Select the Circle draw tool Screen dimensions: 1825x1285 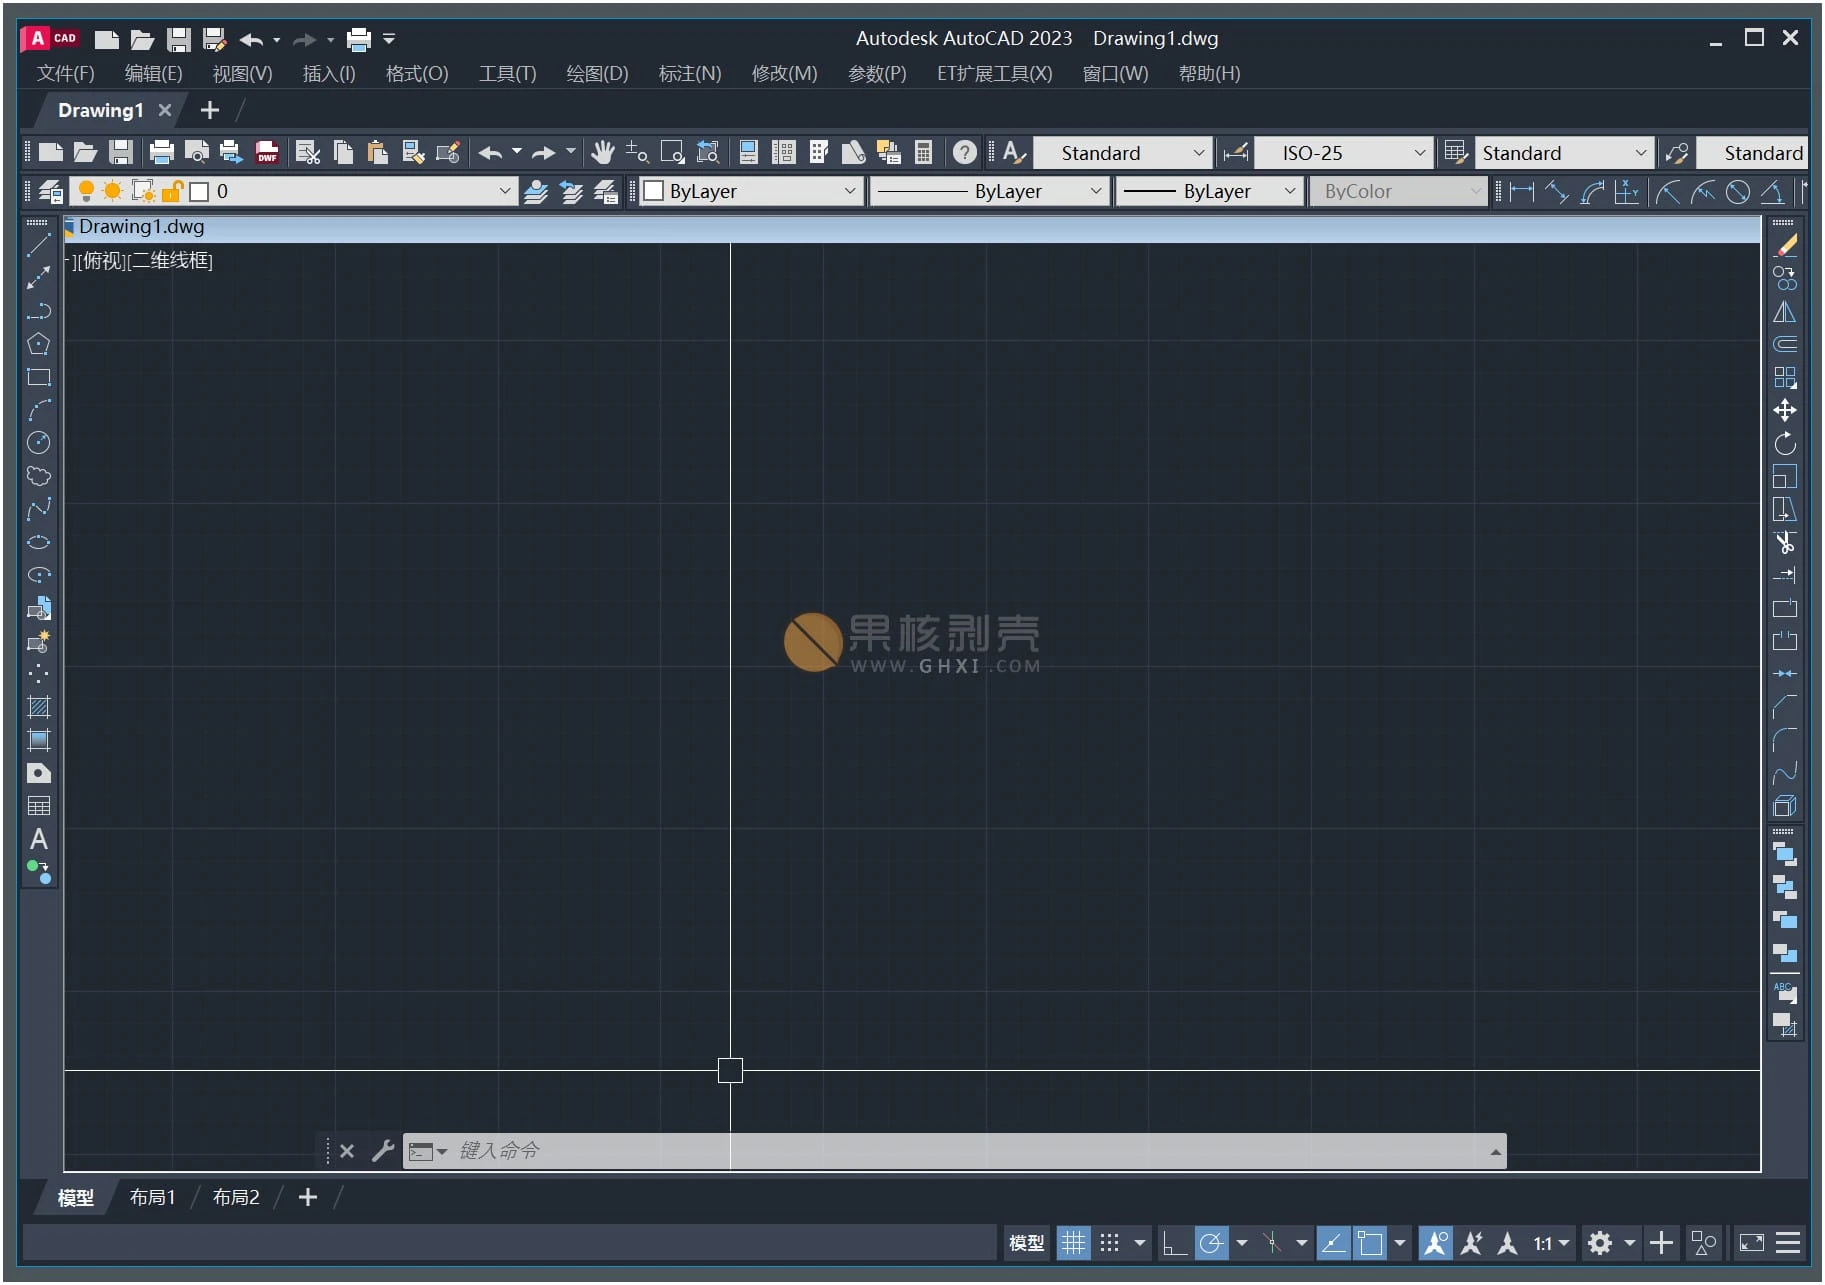pos(38,443)
